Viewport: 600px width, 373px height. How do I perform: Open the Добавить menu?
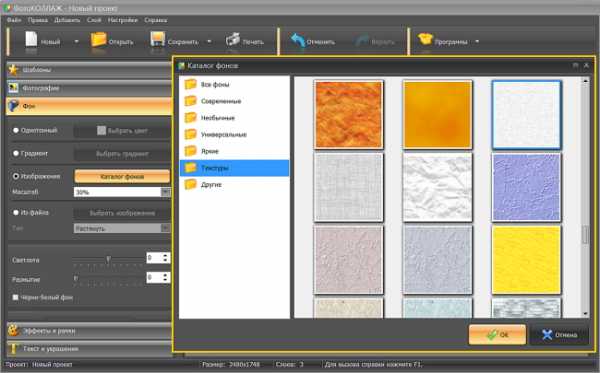[x=67, y=20]
